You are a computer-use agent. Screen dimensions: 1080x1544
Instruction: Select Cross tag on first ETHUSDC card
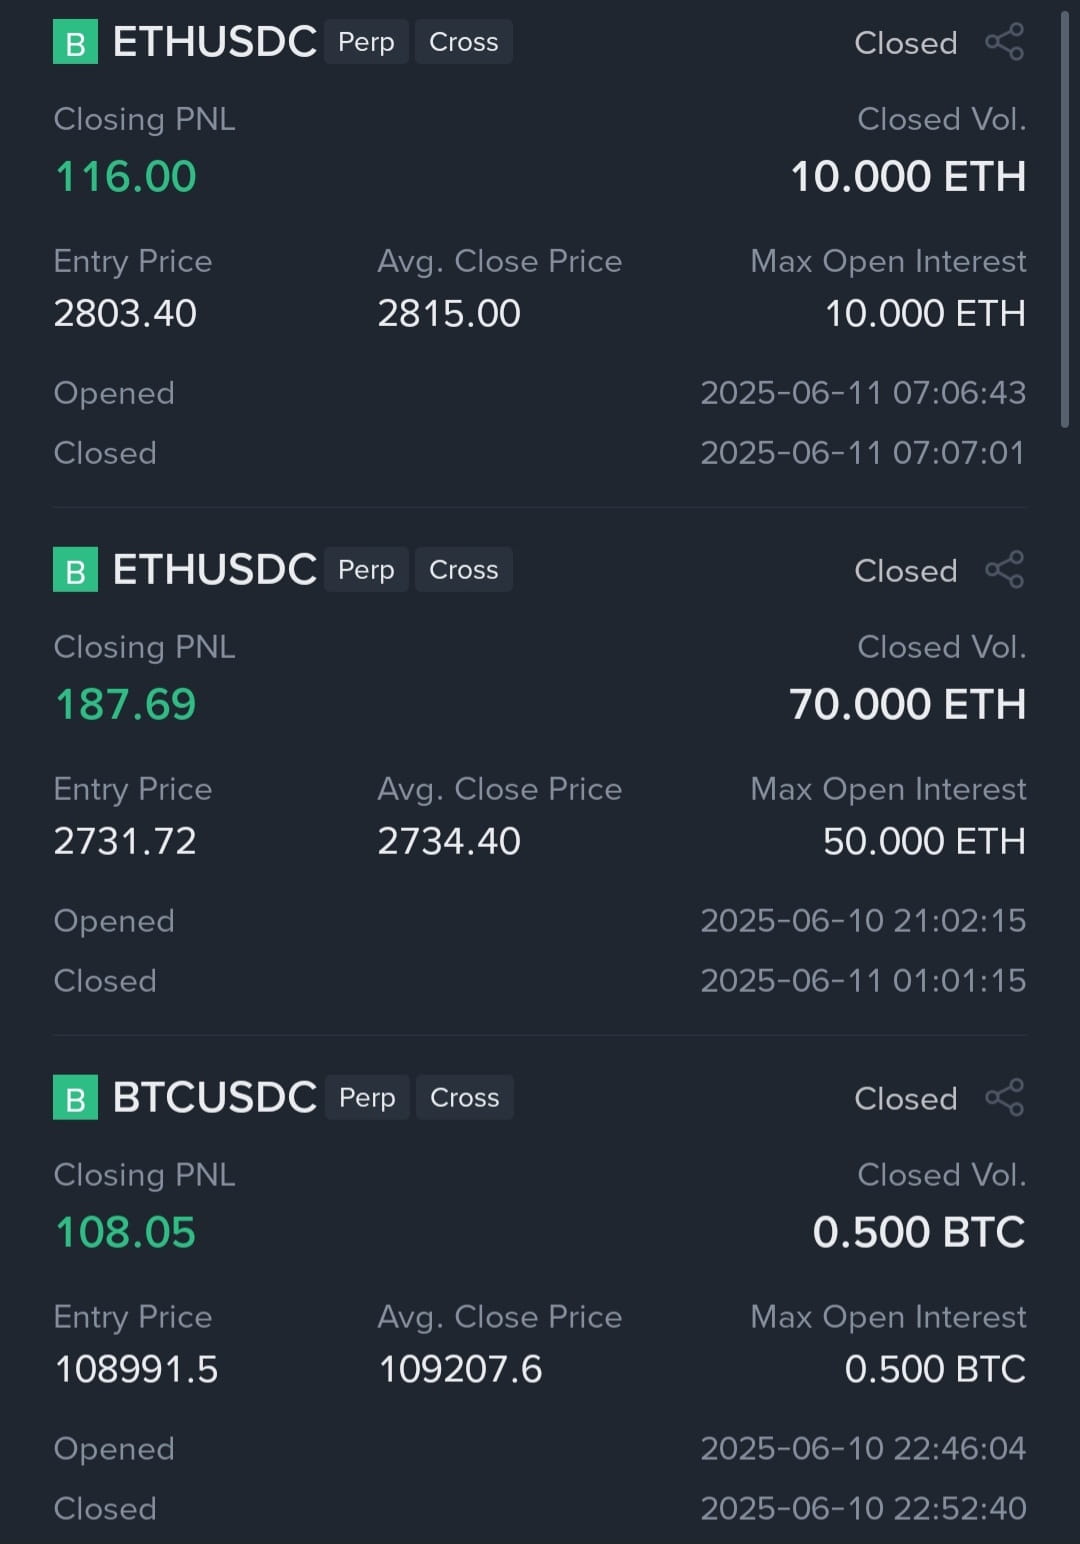(464, 42)
